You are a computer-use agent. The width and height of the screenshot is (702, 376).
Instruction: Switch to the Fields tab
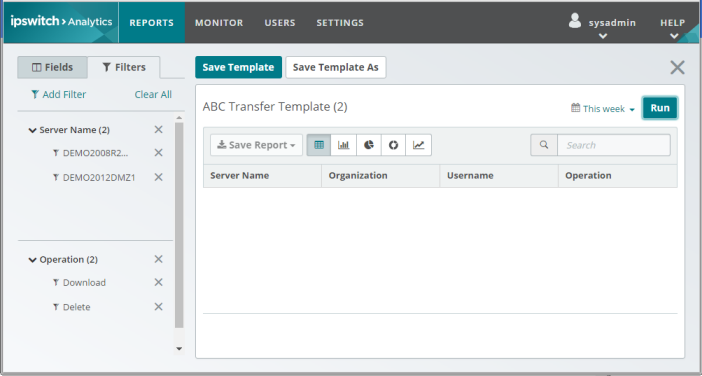52,68
